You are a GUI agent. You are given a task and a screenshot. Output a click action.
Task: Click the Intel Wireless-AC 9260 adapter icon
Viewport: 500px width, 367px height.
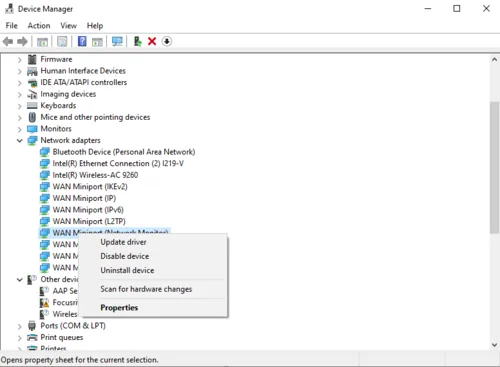pos(45,175)
